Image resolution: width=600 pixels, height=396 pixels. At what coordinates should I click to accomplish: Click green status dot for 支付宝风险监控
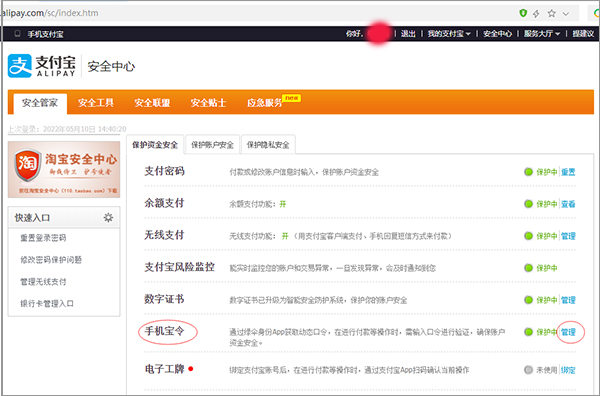[x=528, y=268]
